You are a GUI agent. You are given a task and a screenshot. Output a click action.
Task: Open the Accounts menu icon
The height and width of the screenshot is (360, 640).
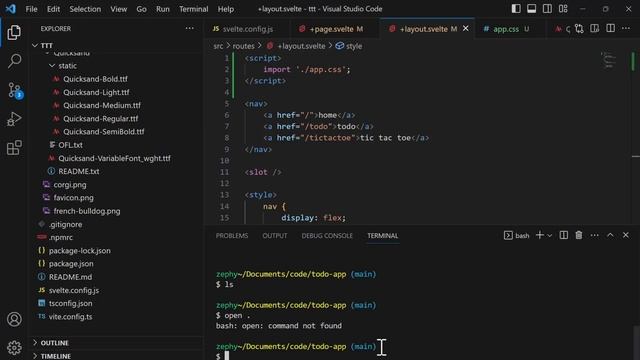coord(14,319)
